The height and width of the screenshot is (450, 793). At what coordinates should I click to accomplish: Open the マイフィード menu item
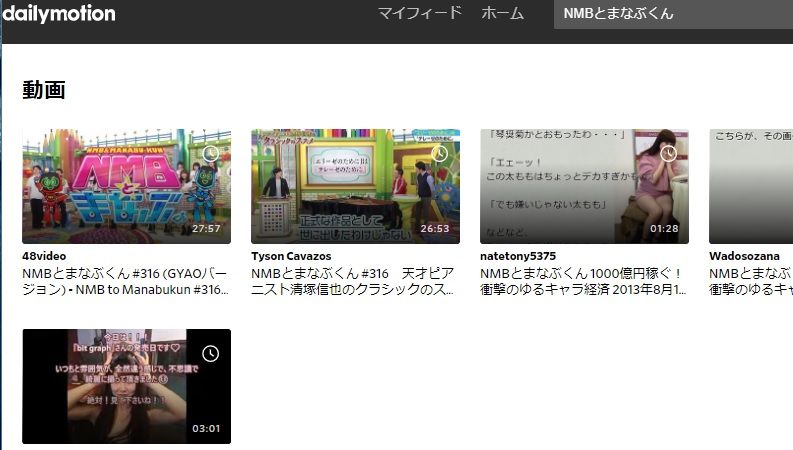419,14
